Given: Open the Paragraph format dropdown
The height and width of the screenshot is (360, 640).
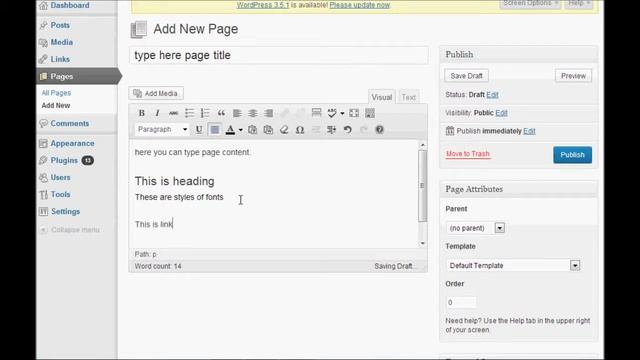Looking at the screenshot, I should (162, 129).
